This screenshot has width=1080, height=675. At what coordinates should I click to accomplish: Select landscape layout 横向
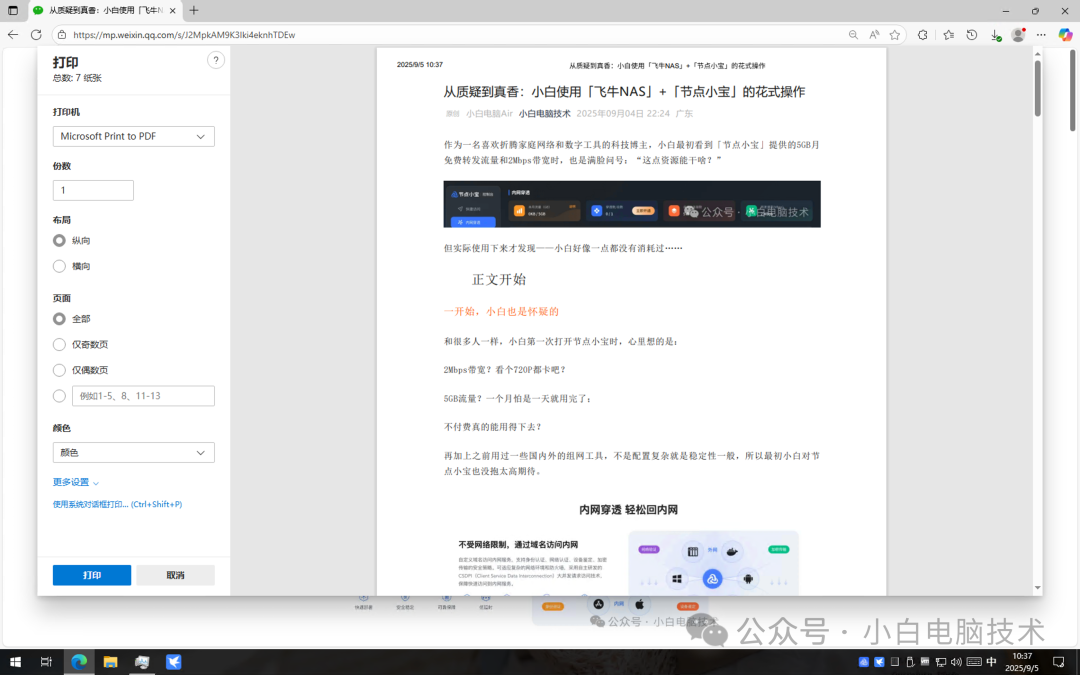point(59,266)
